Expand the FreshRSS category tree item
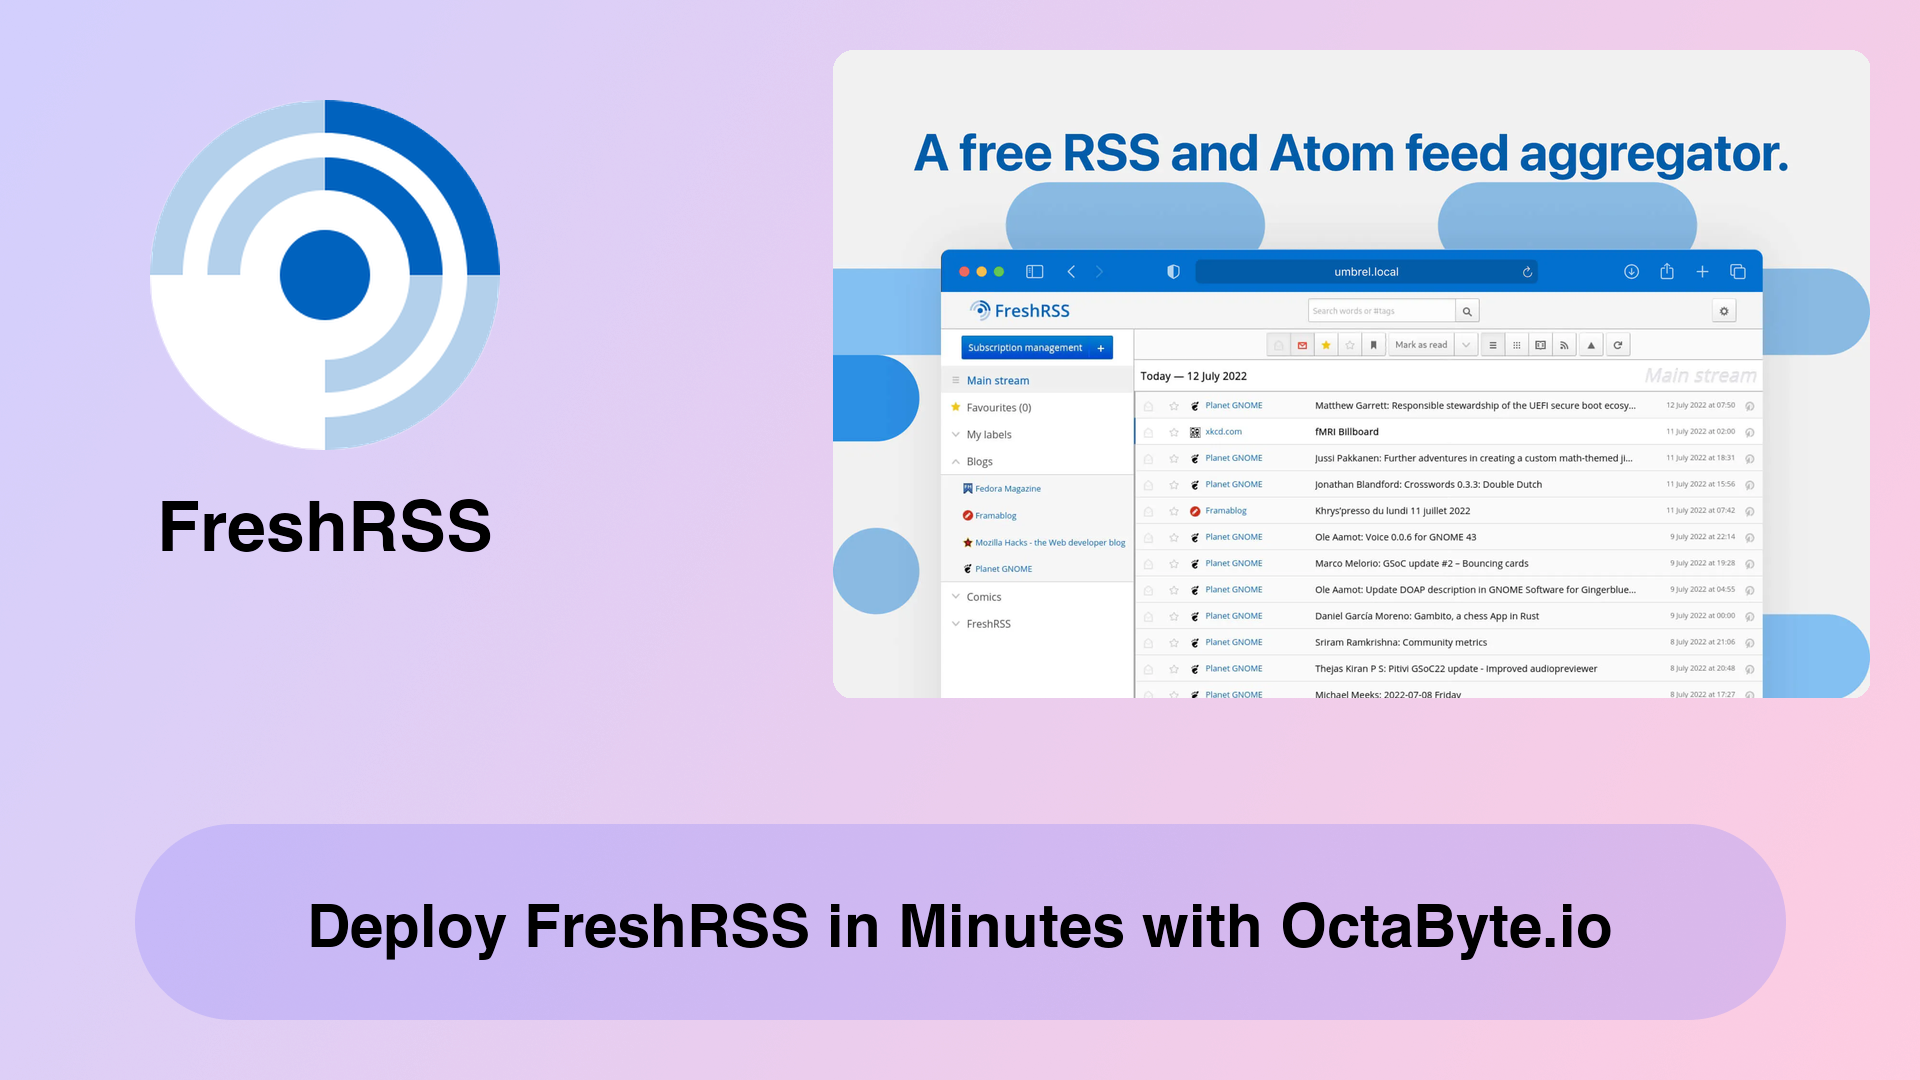 click(957, 622)
